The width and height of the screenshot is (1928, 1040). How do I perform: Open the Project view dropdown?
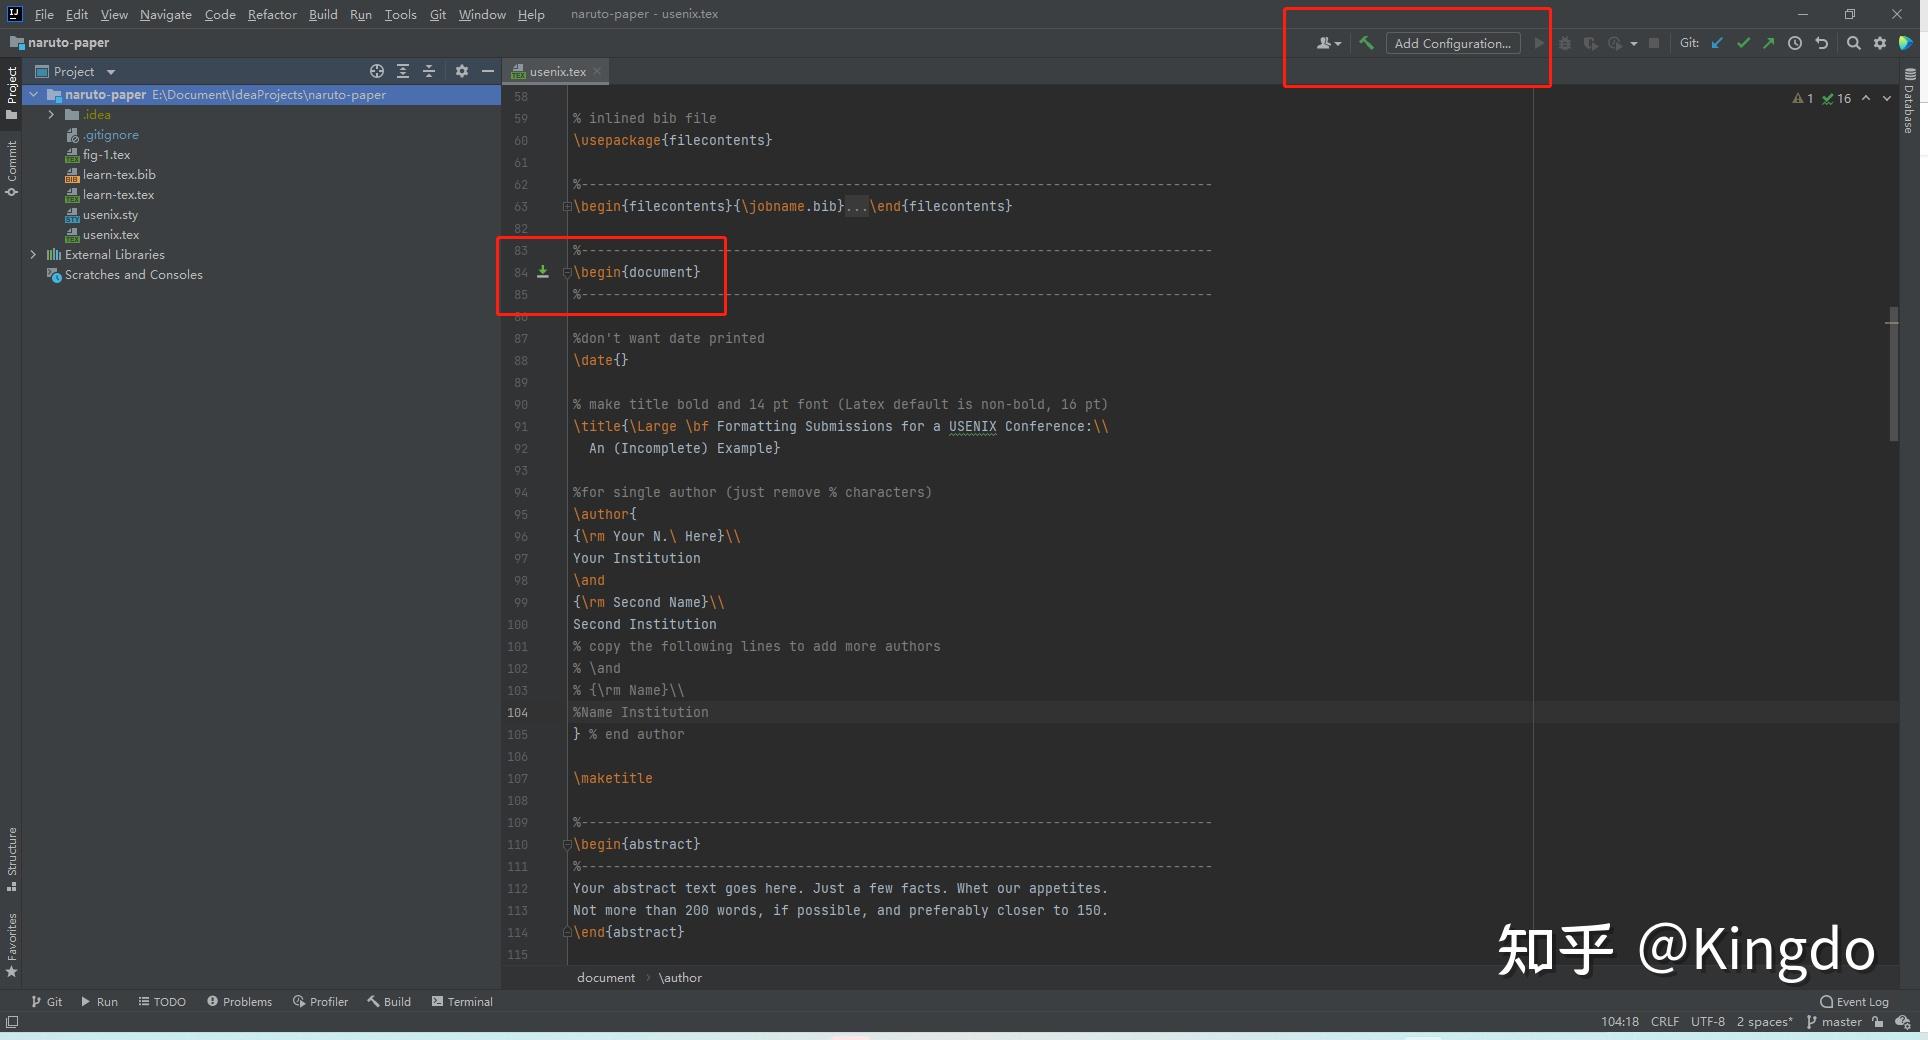[110, 71]
